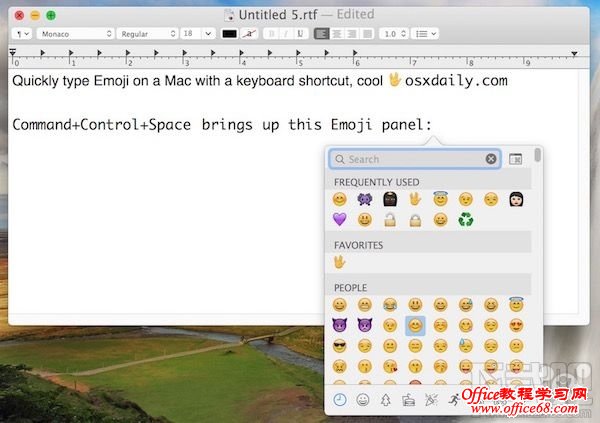
Task: Switch to the smiley People category
Action: (363, 400)
